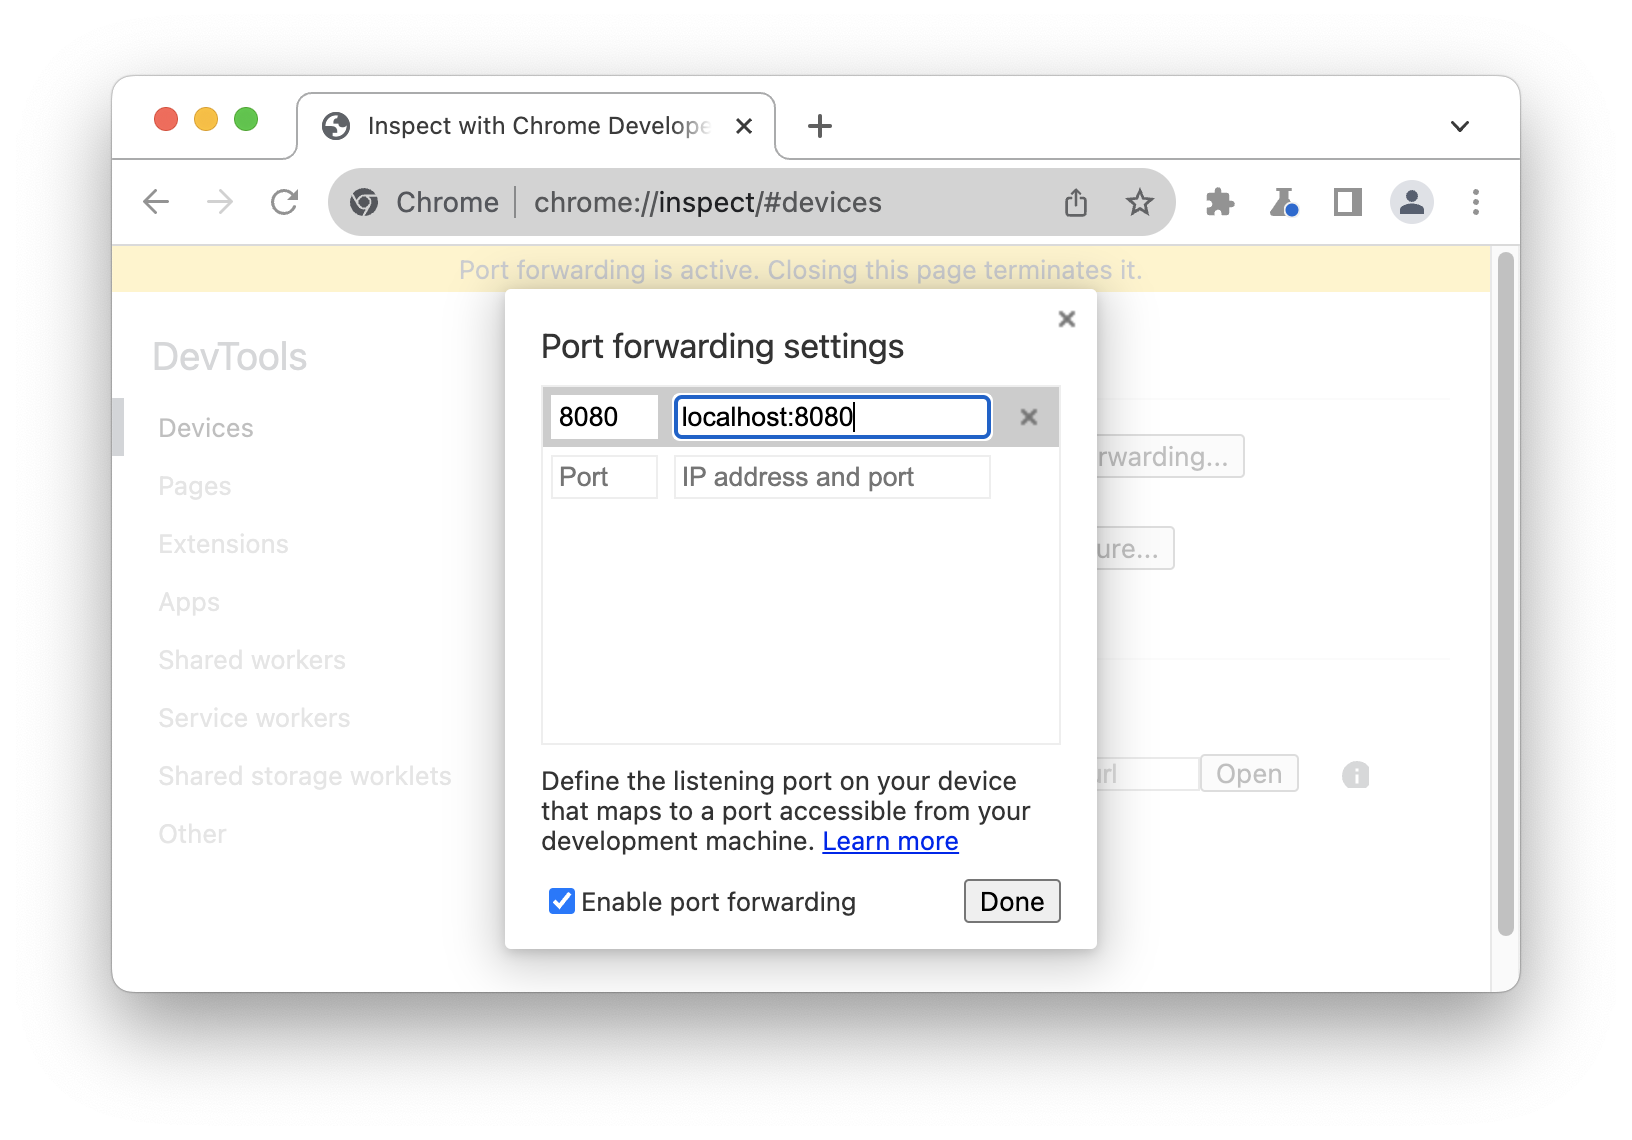Disable the Enable port forwarding checkbox
Image resolution: width=1632 pixels, height=1140 pixels.
pos(561,901)
